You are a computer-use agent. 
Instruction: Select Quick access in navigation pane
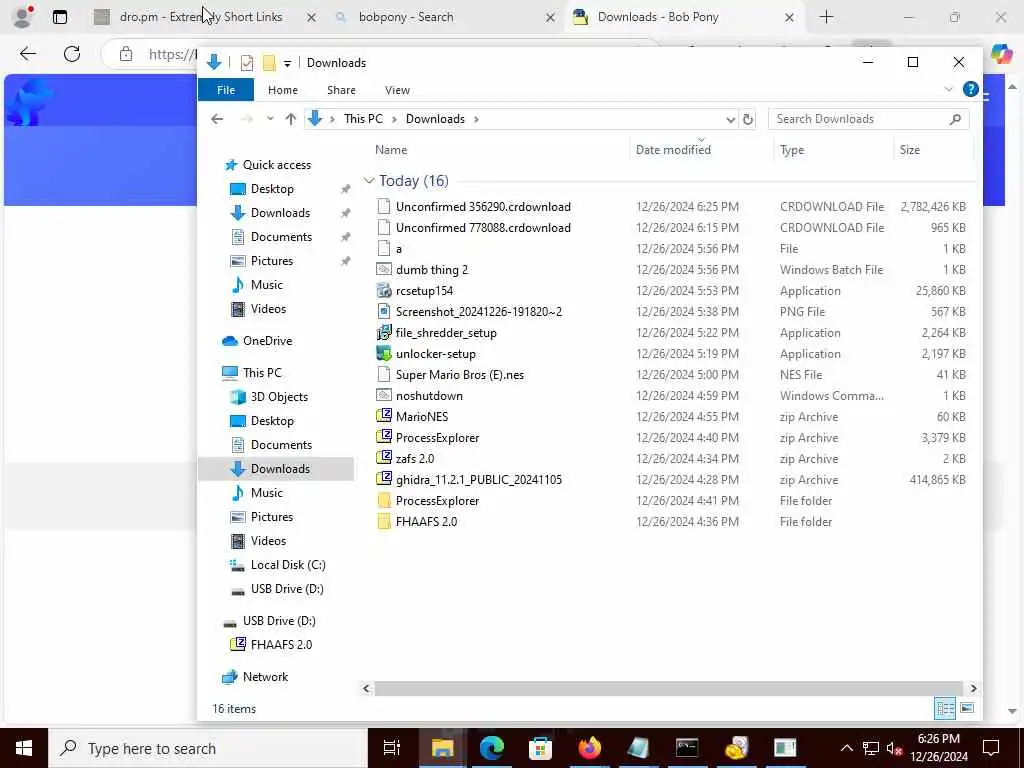point(276,165)
